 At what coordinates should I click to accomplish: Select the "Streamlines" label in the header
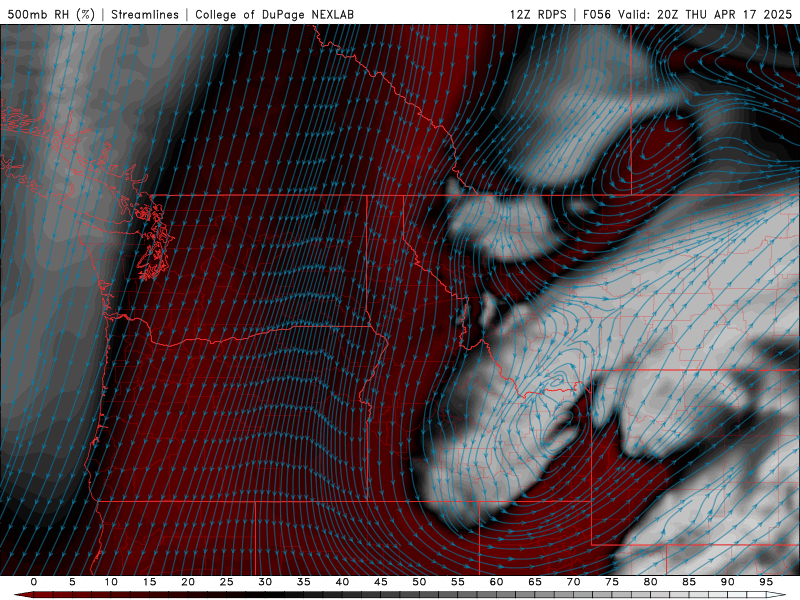tap(145, 14)
